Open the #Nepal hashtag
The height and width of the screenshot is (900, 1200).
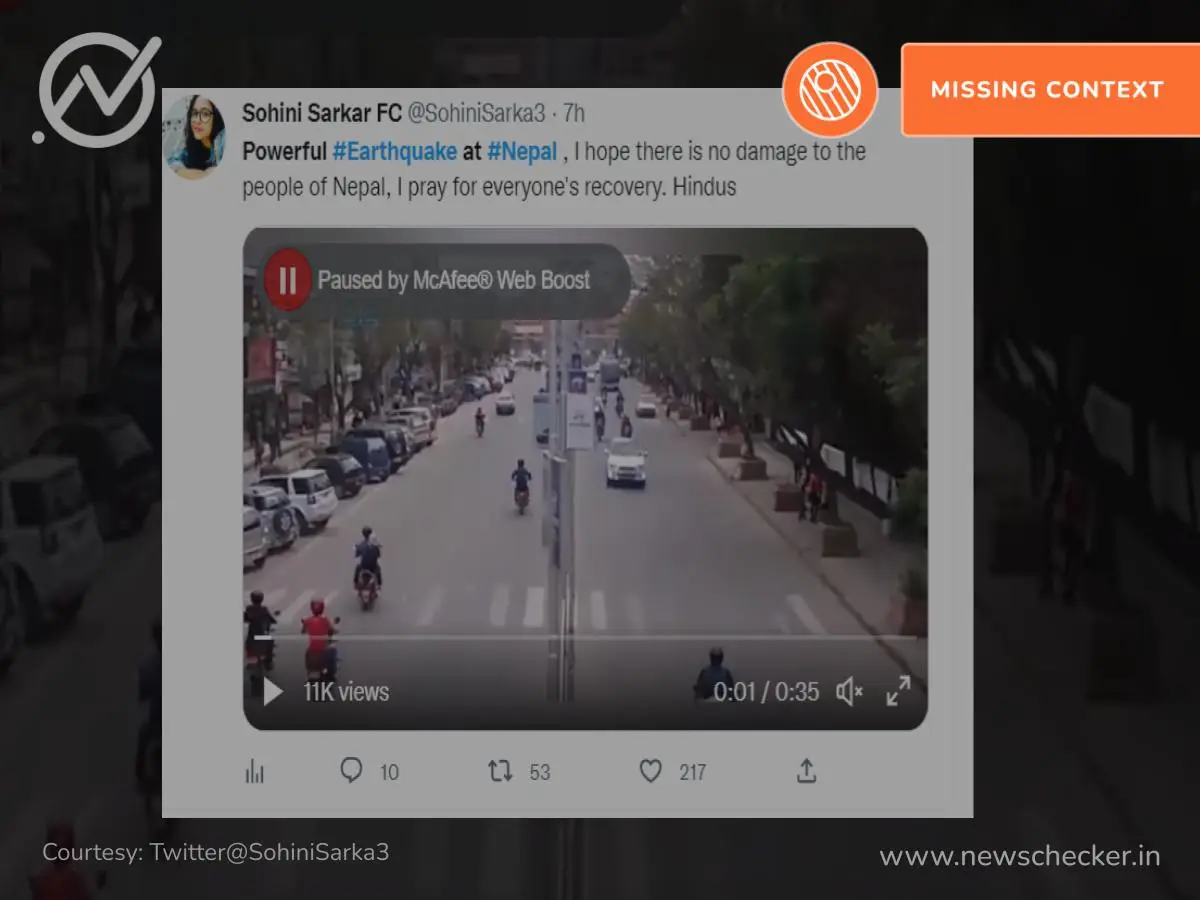coord(523,152)
